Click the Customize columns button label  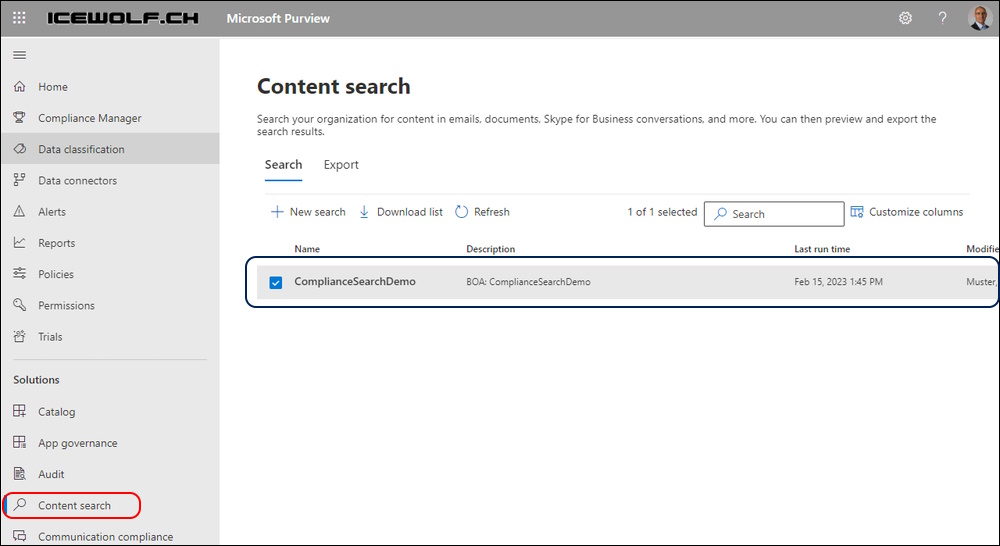point(916,212)
